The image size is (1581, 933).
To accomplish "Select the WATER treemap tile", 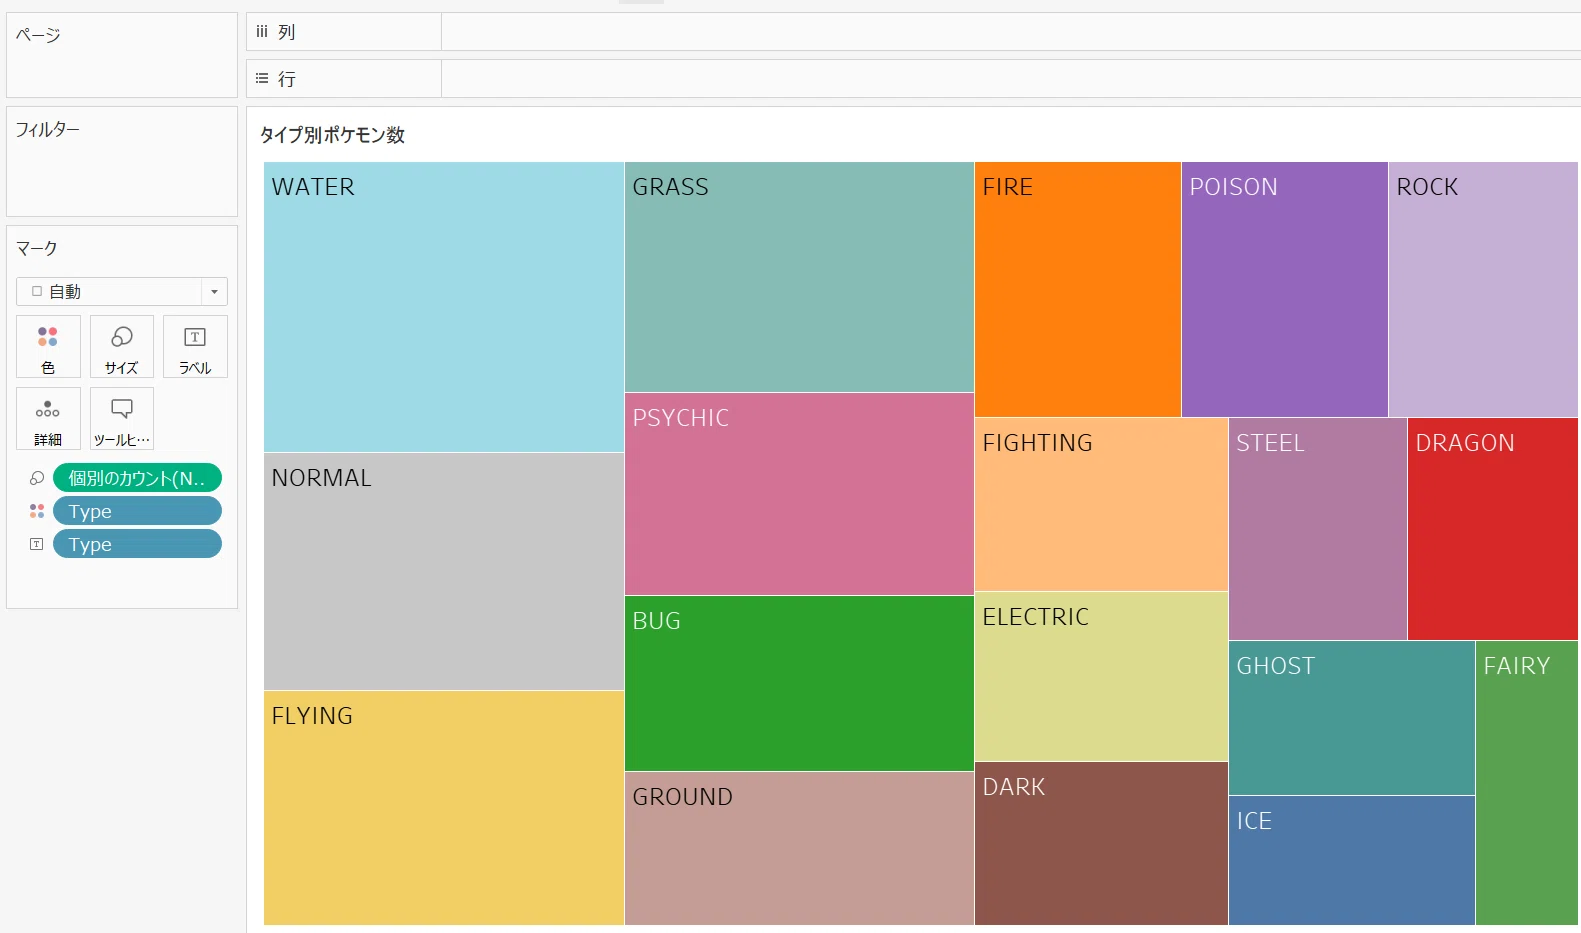I will click(444, 307).
